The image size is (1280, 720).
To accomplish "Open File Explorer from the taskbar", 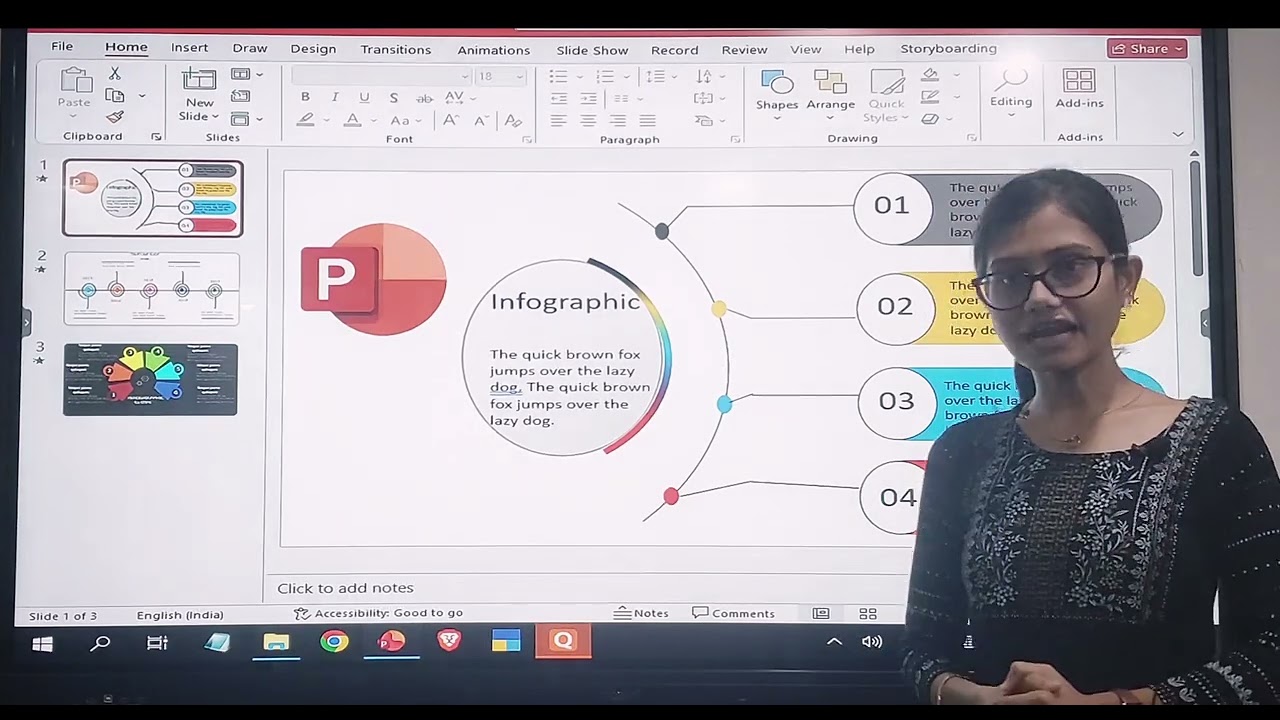I will [x=276, y=642].
